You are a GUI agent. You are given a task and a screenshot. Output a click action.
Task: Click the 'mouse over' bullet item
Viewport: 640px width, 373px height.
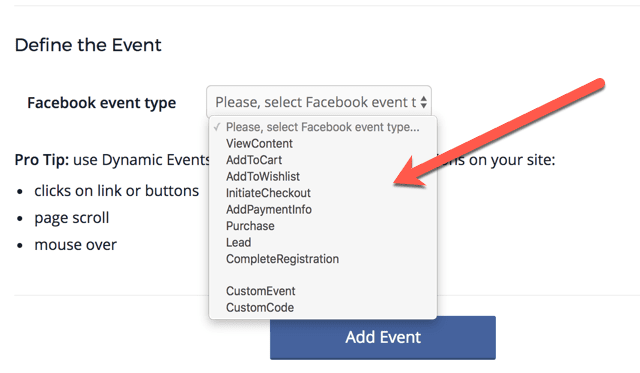coord(76,245)
